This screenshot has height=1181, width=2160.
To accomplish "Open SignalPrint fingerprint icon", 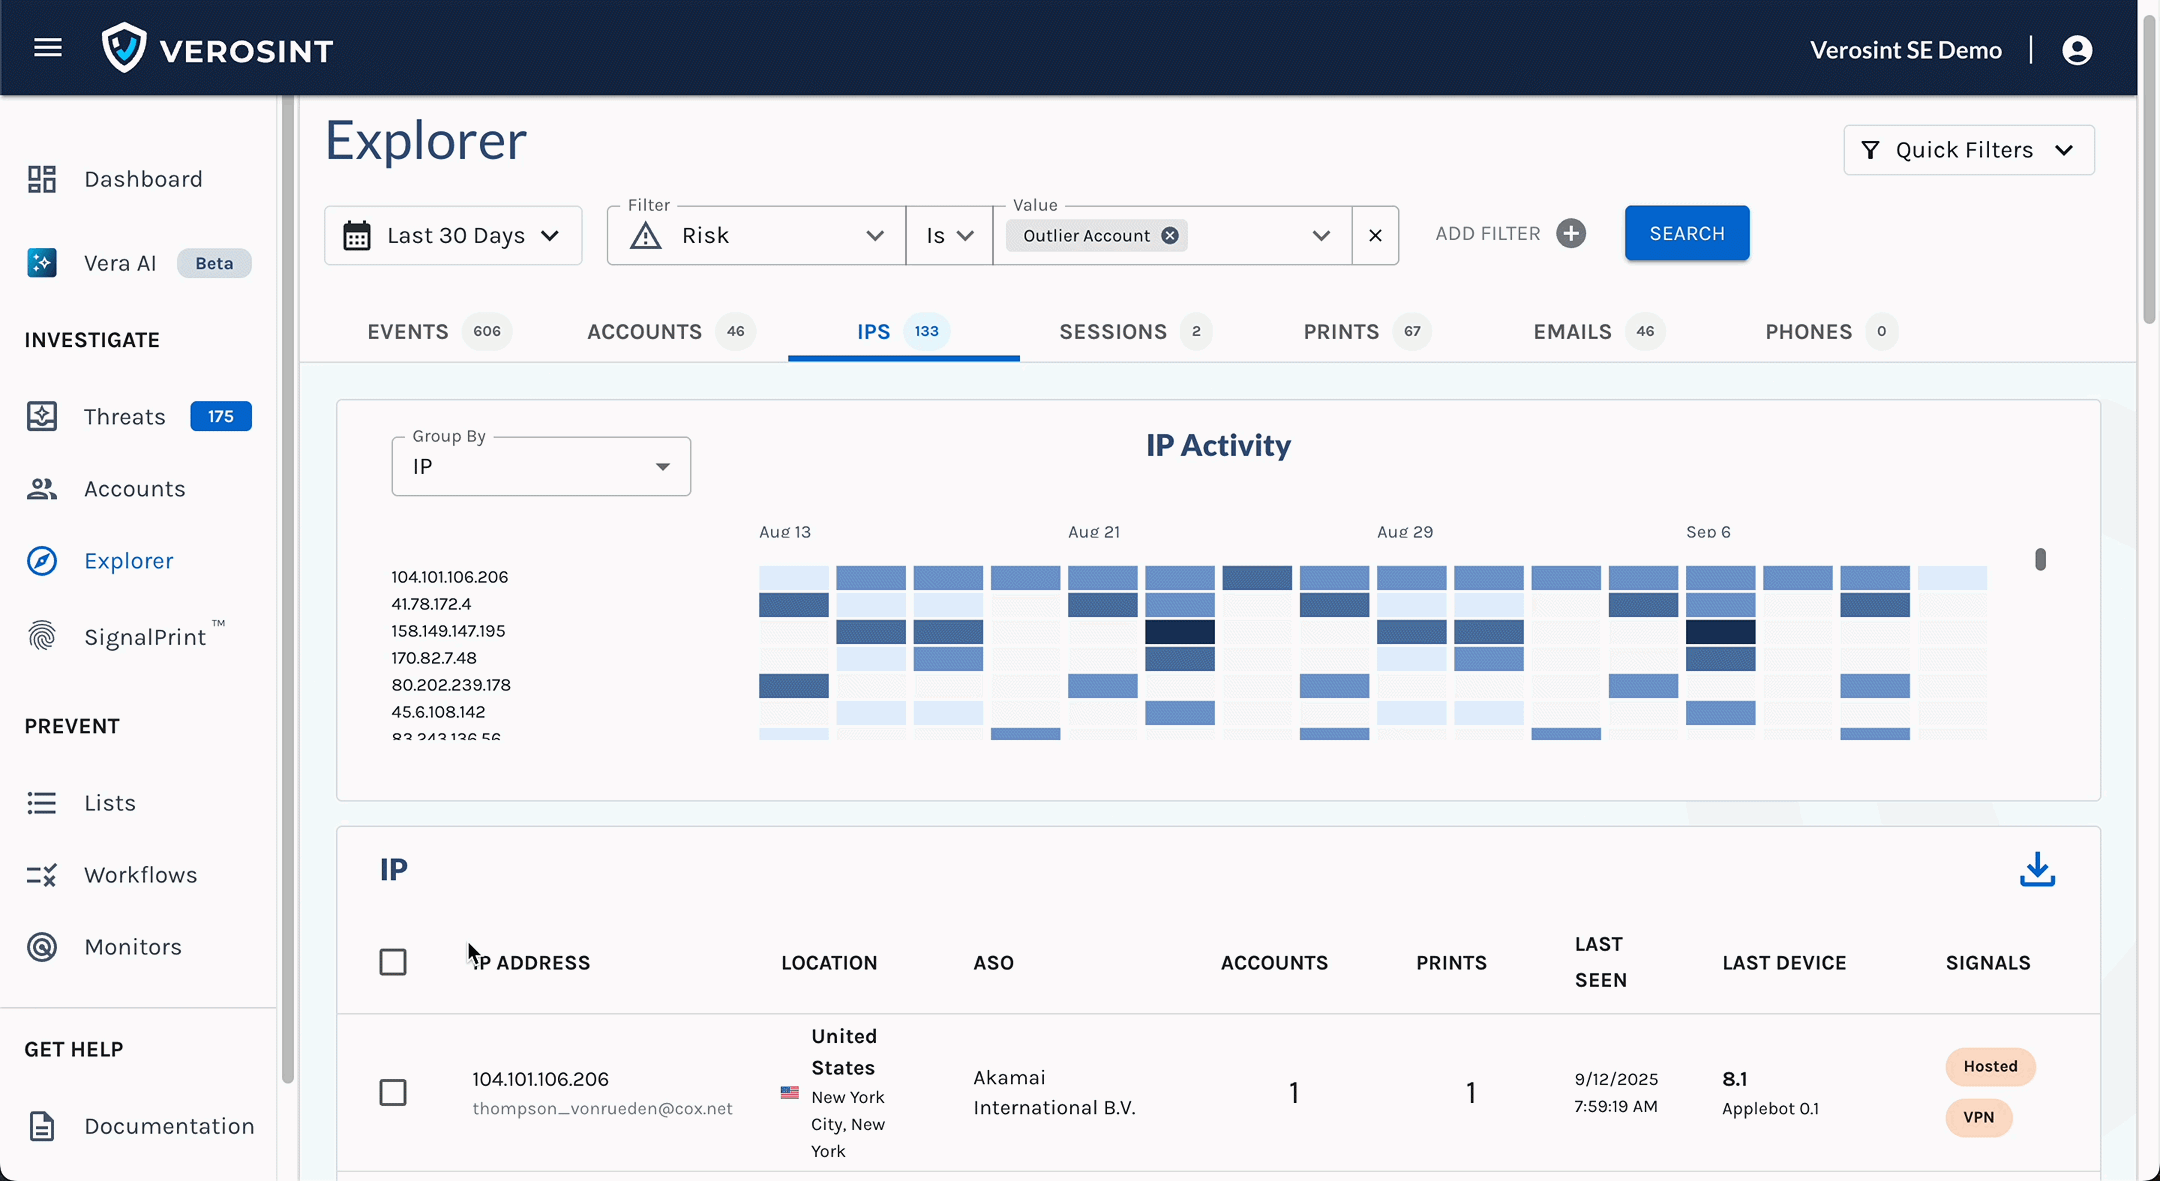I will (x=41, y=636).
